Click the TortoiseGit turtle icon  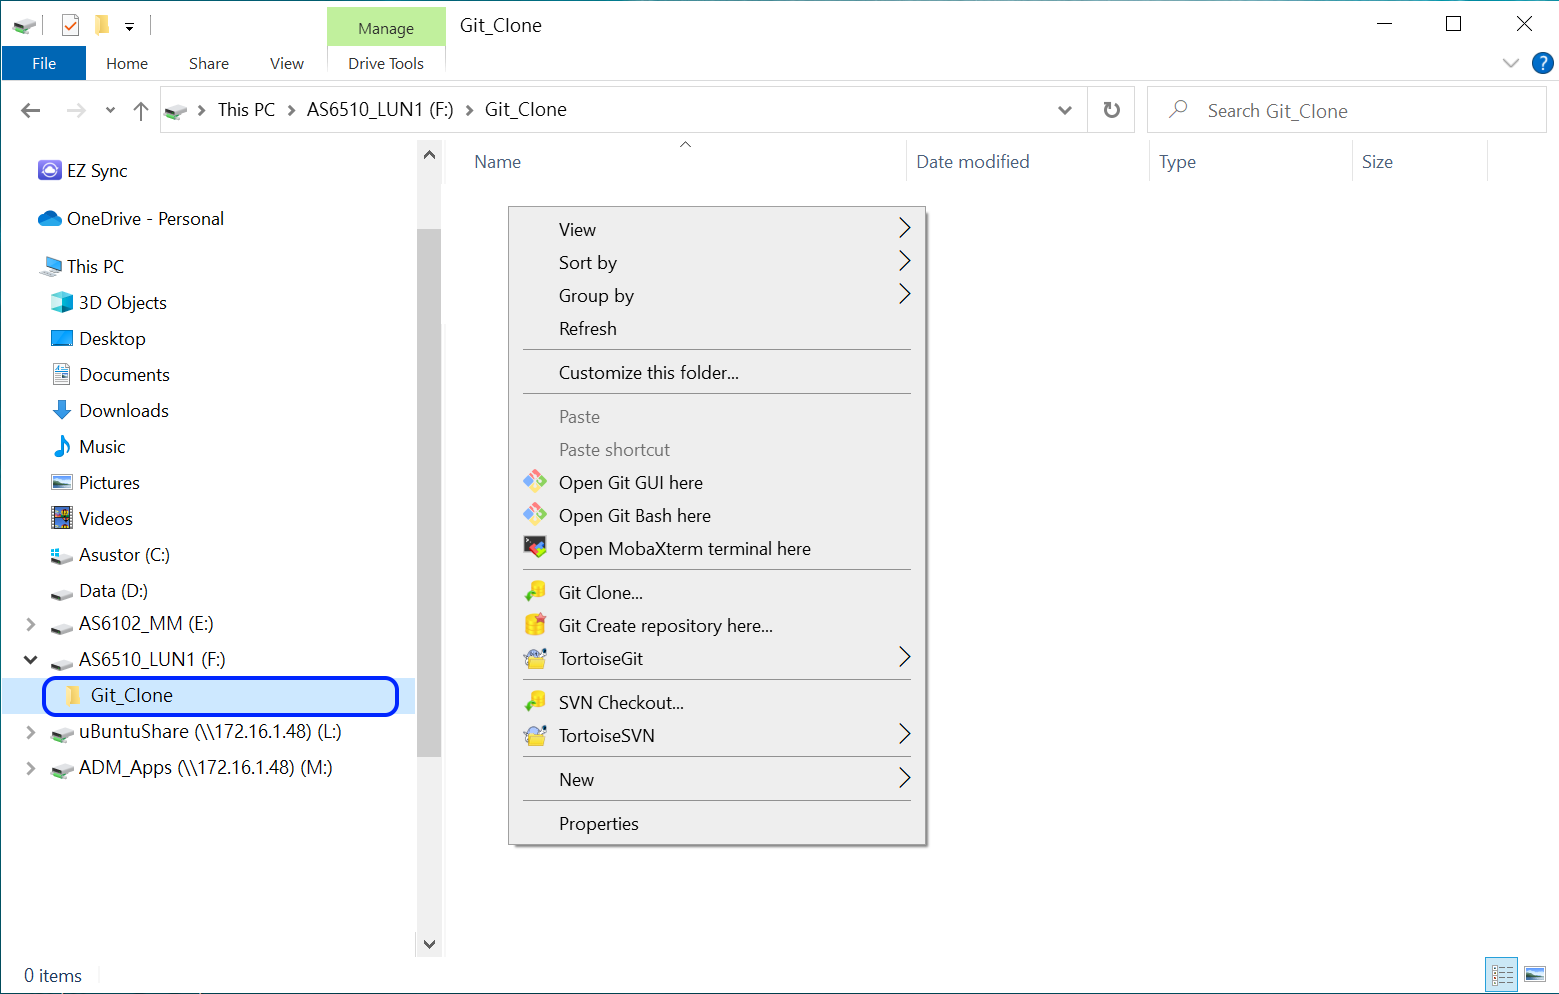point(535,658)
